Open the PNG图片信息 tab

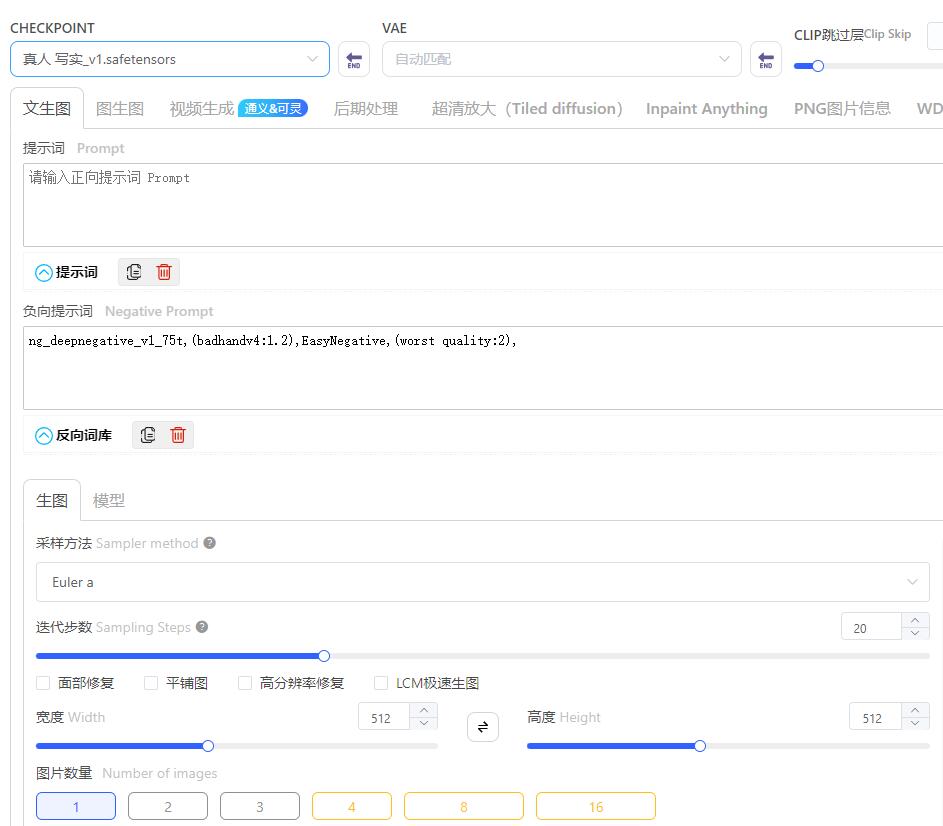(x=842, y=108)
